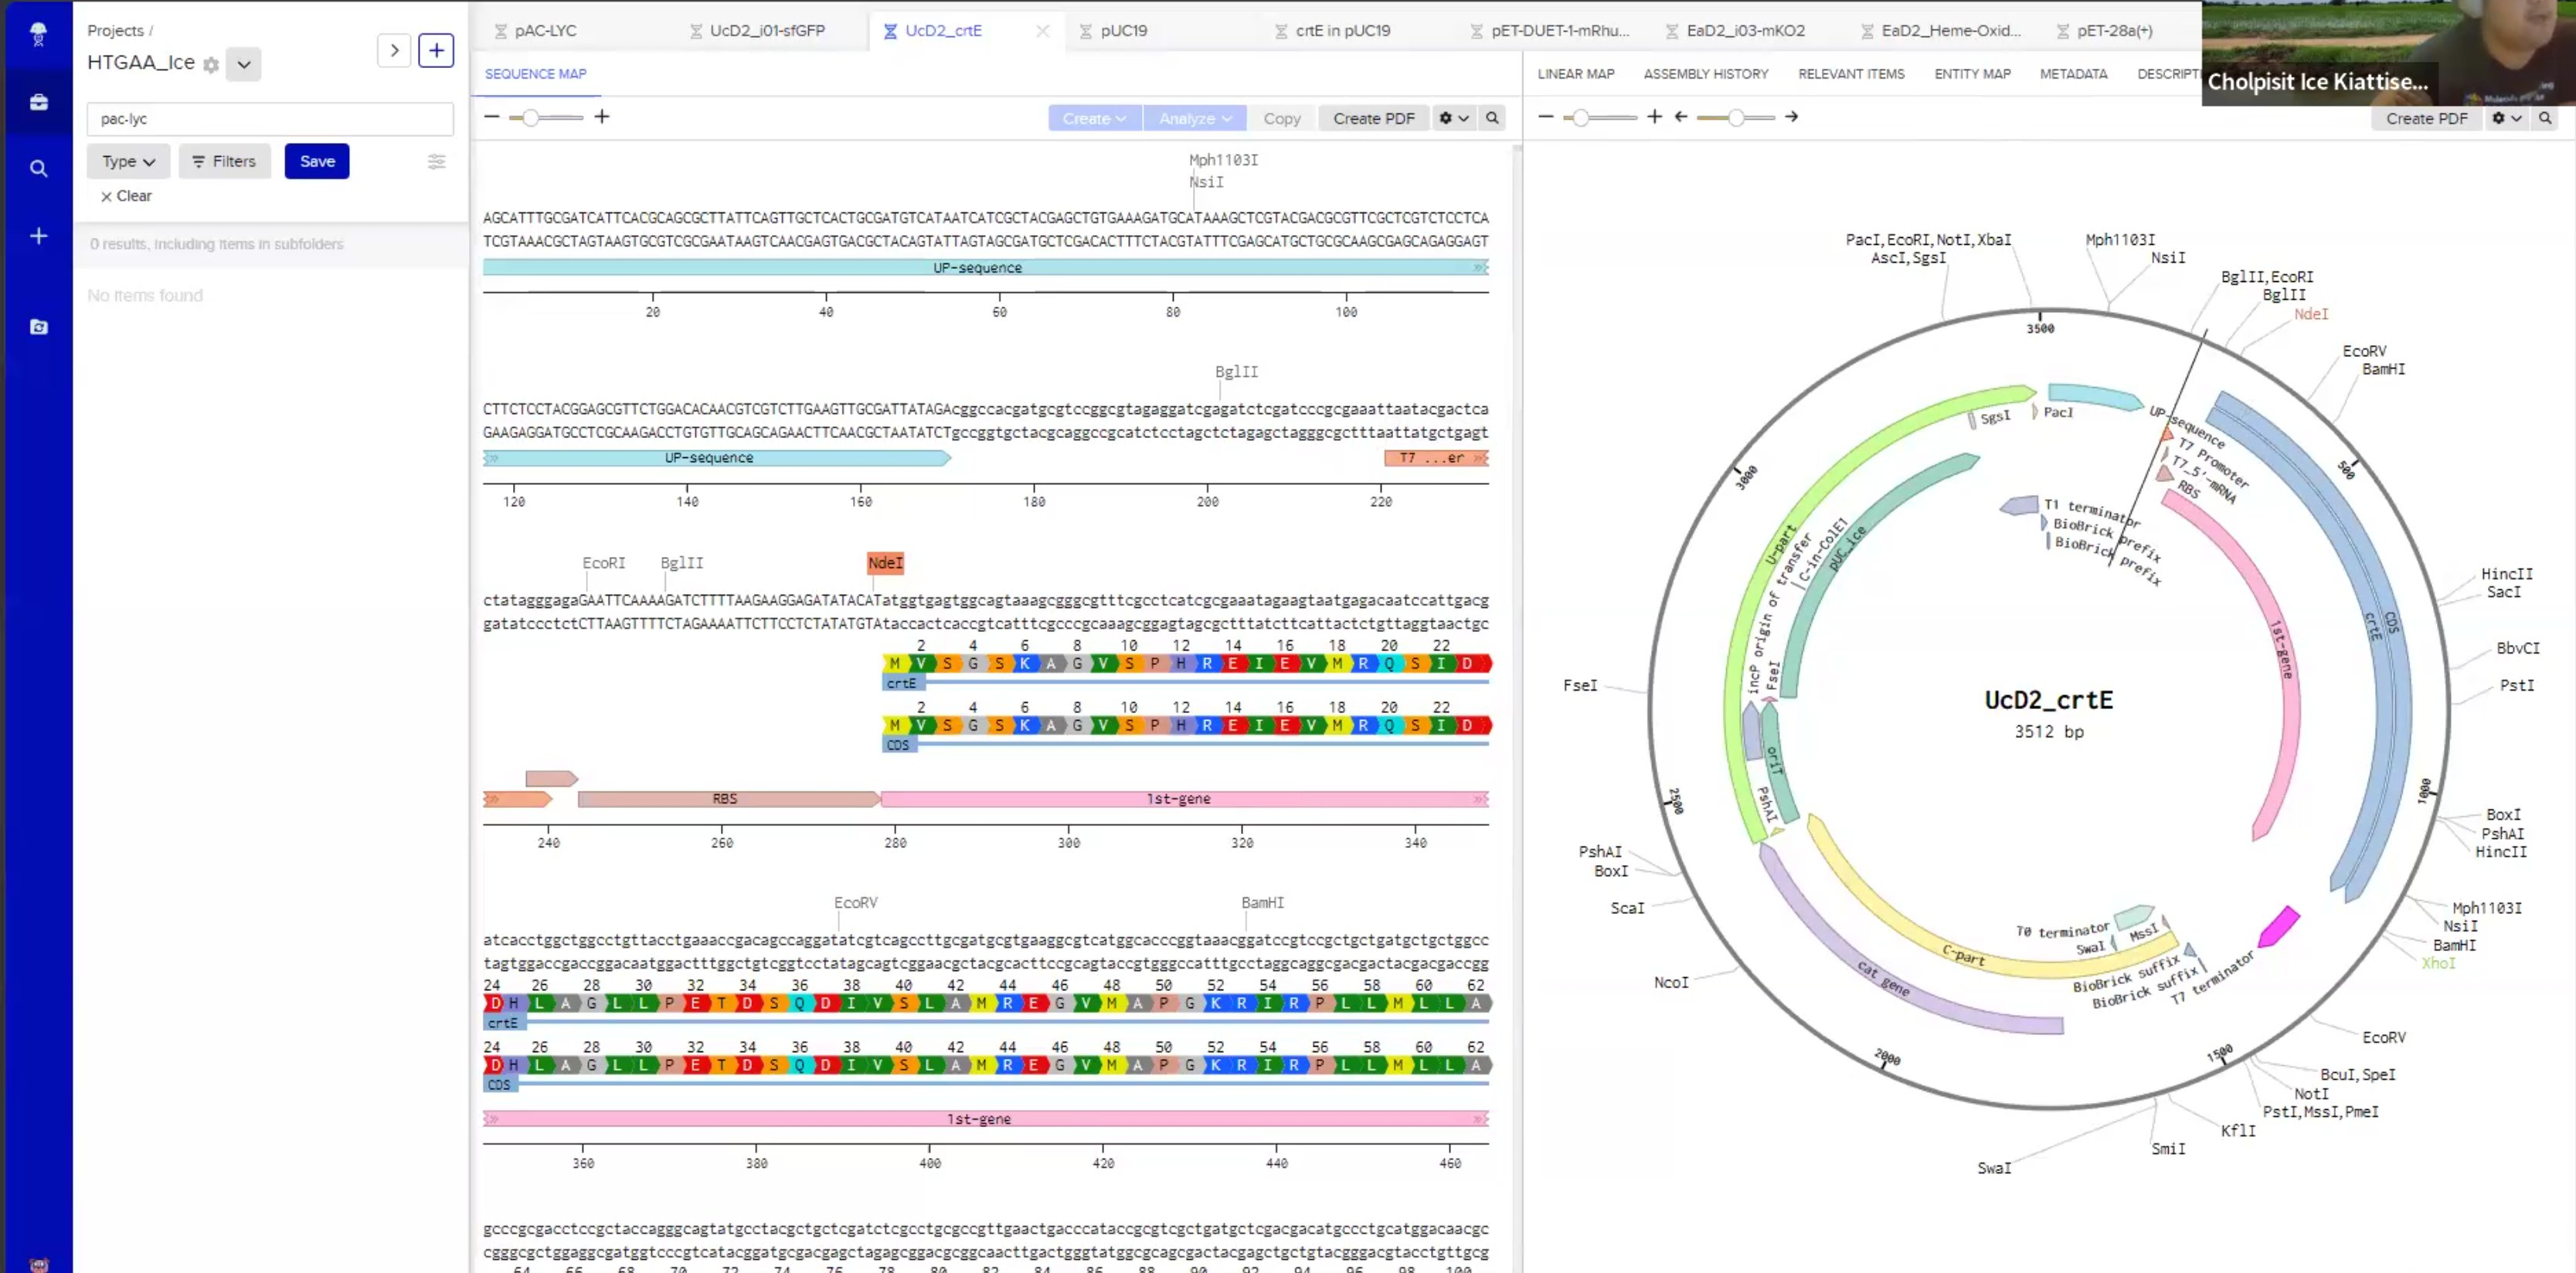Image resolution: width=2576 pixels, height=1273 pixels.
Task: Select the XhoI label on plasmid map
Action: pos(2437,963)
